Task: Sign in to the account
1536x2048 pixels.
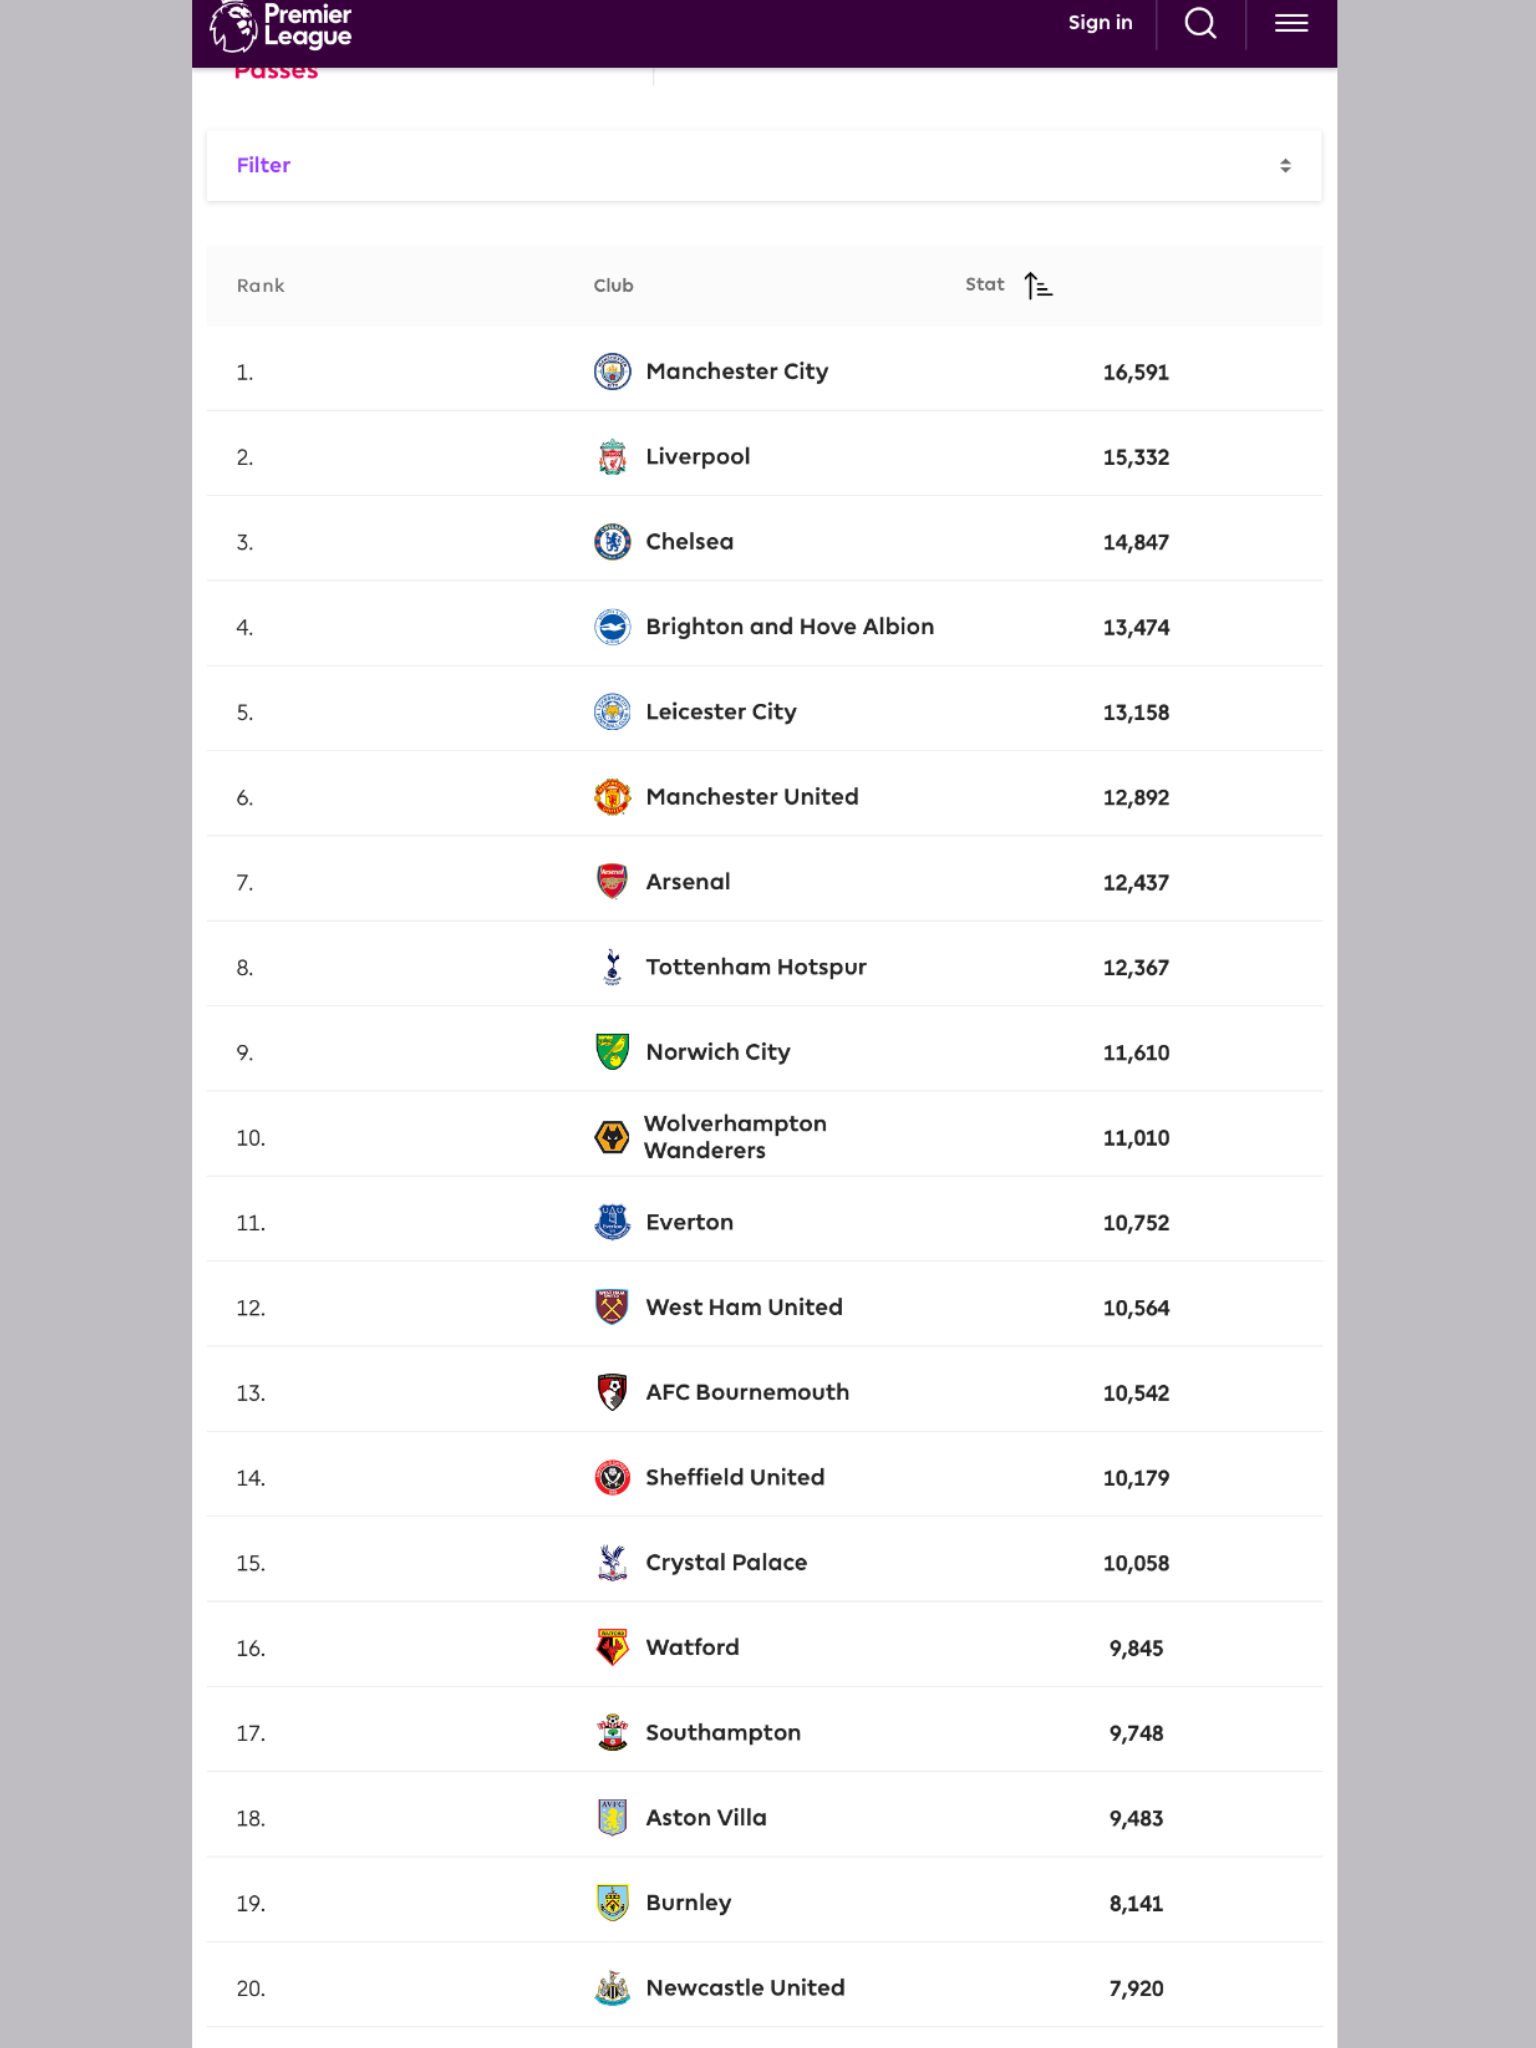Action: [1100, 23]
